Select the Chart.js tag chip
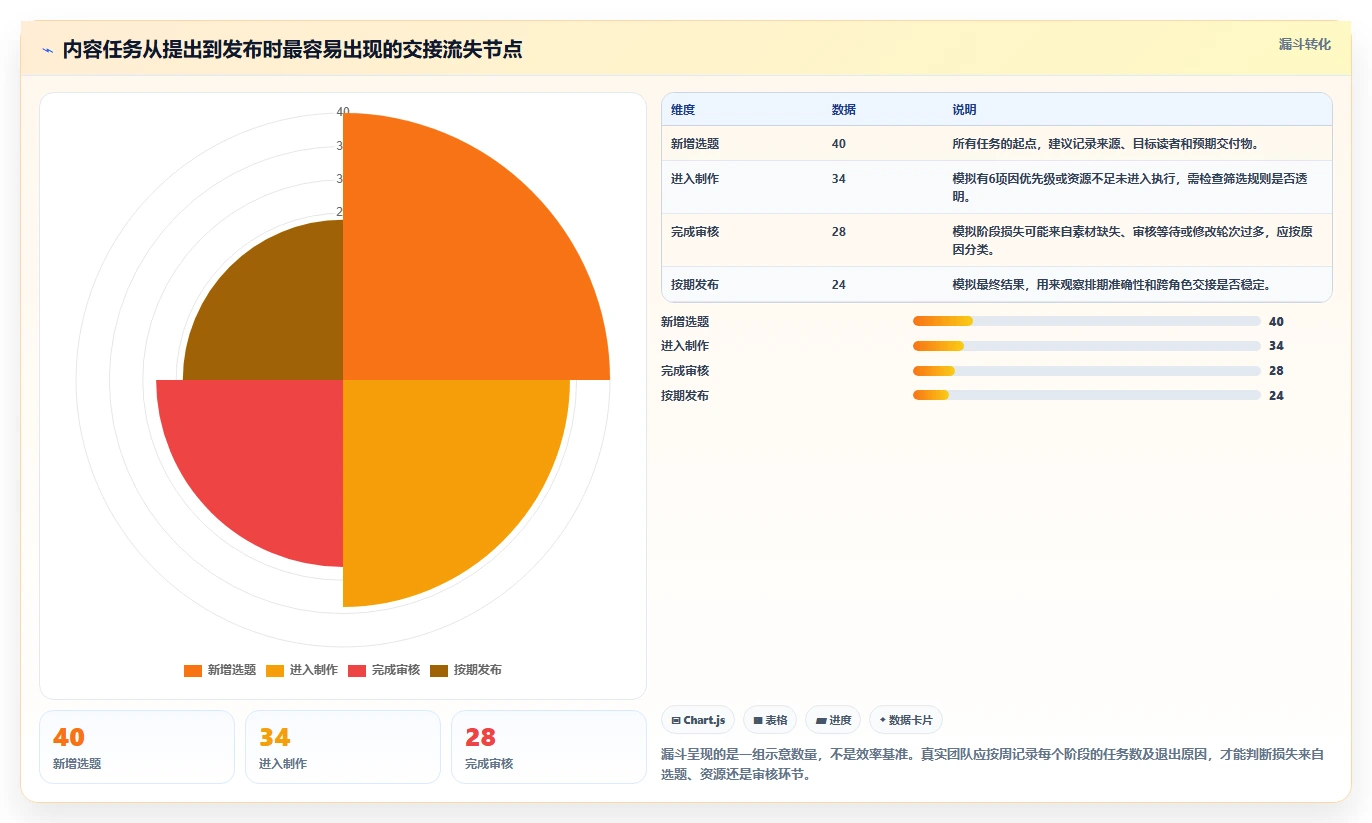Viewport: 1372px width, 823px height. click(x=698, y=720)
